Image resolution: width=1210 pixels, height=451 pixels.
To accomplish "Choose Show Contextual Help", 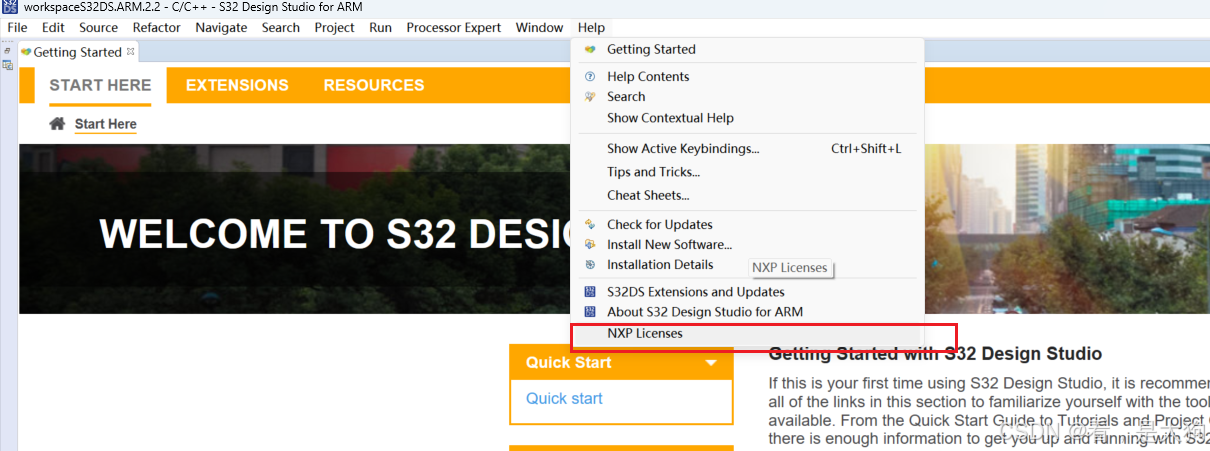I will pos(747,118).
